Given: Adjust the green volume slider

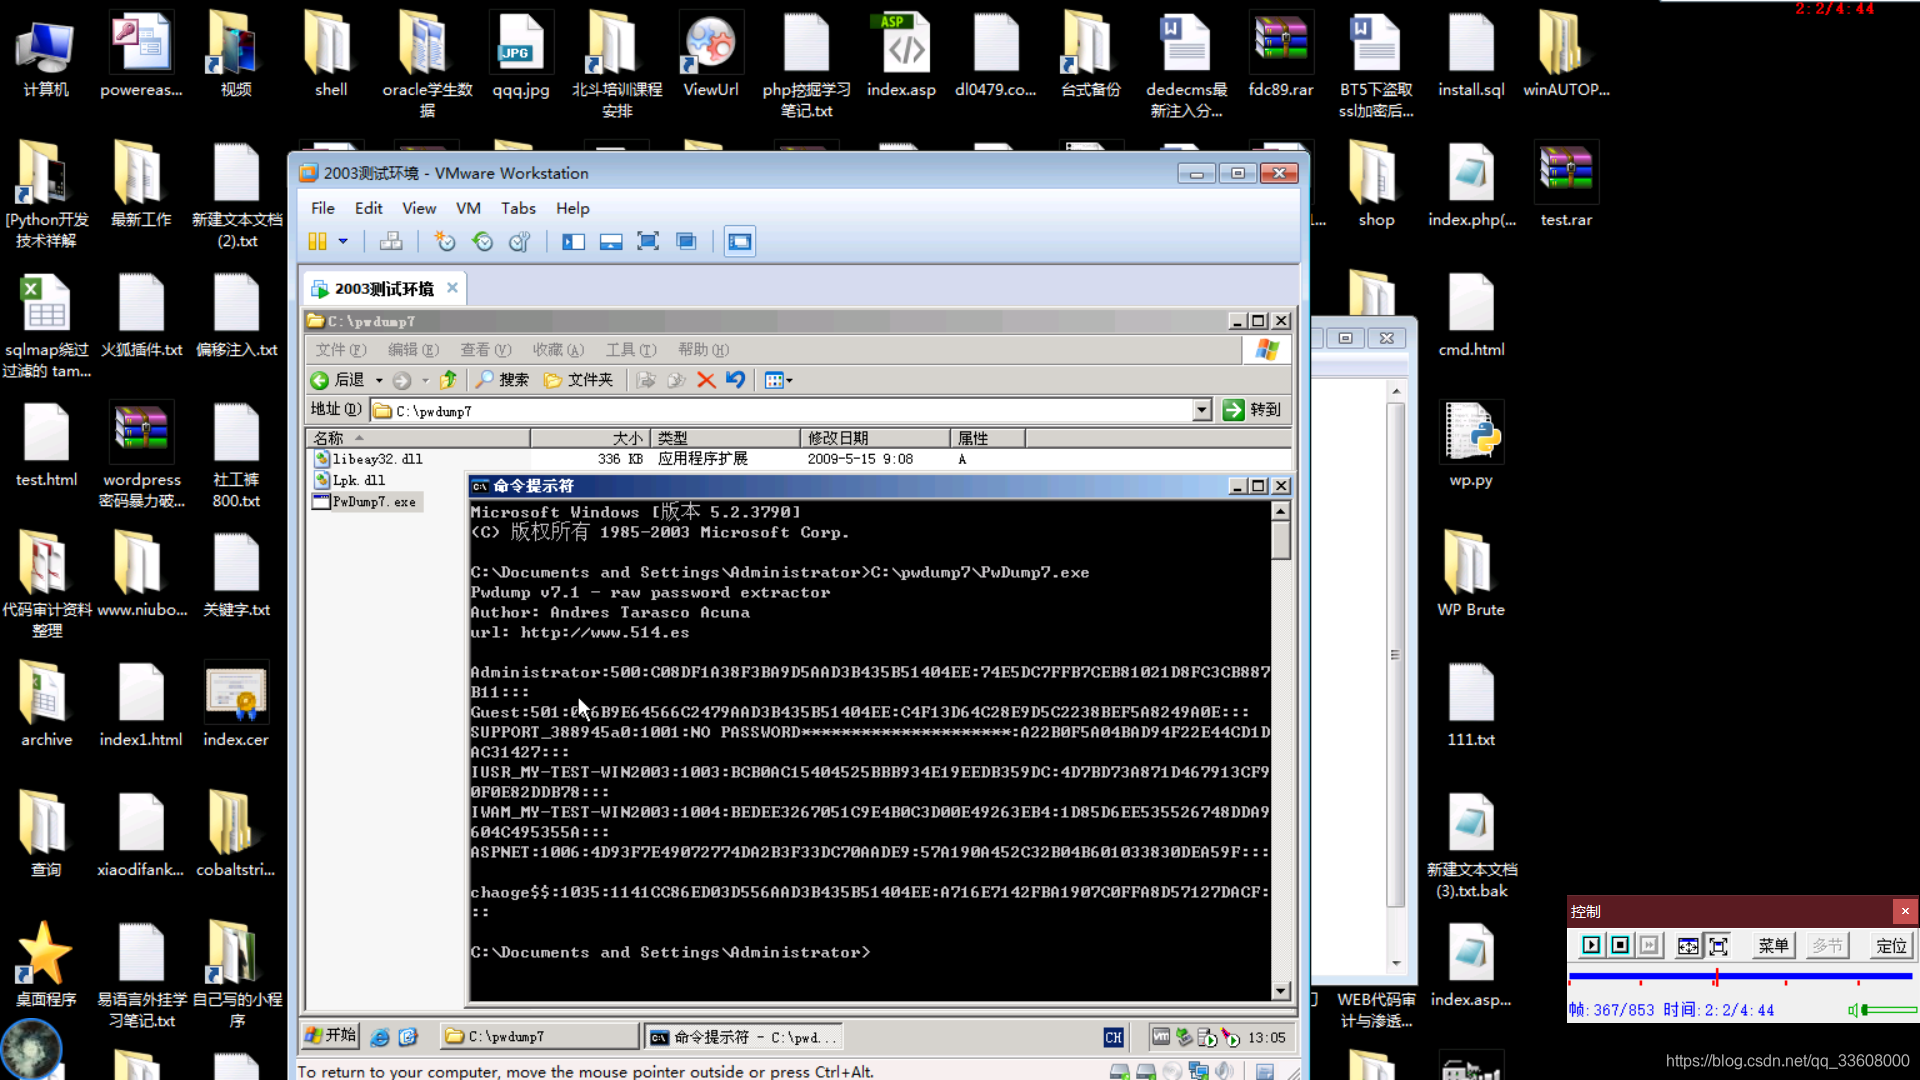Looking at the screenshot, I should 1889,1010.
